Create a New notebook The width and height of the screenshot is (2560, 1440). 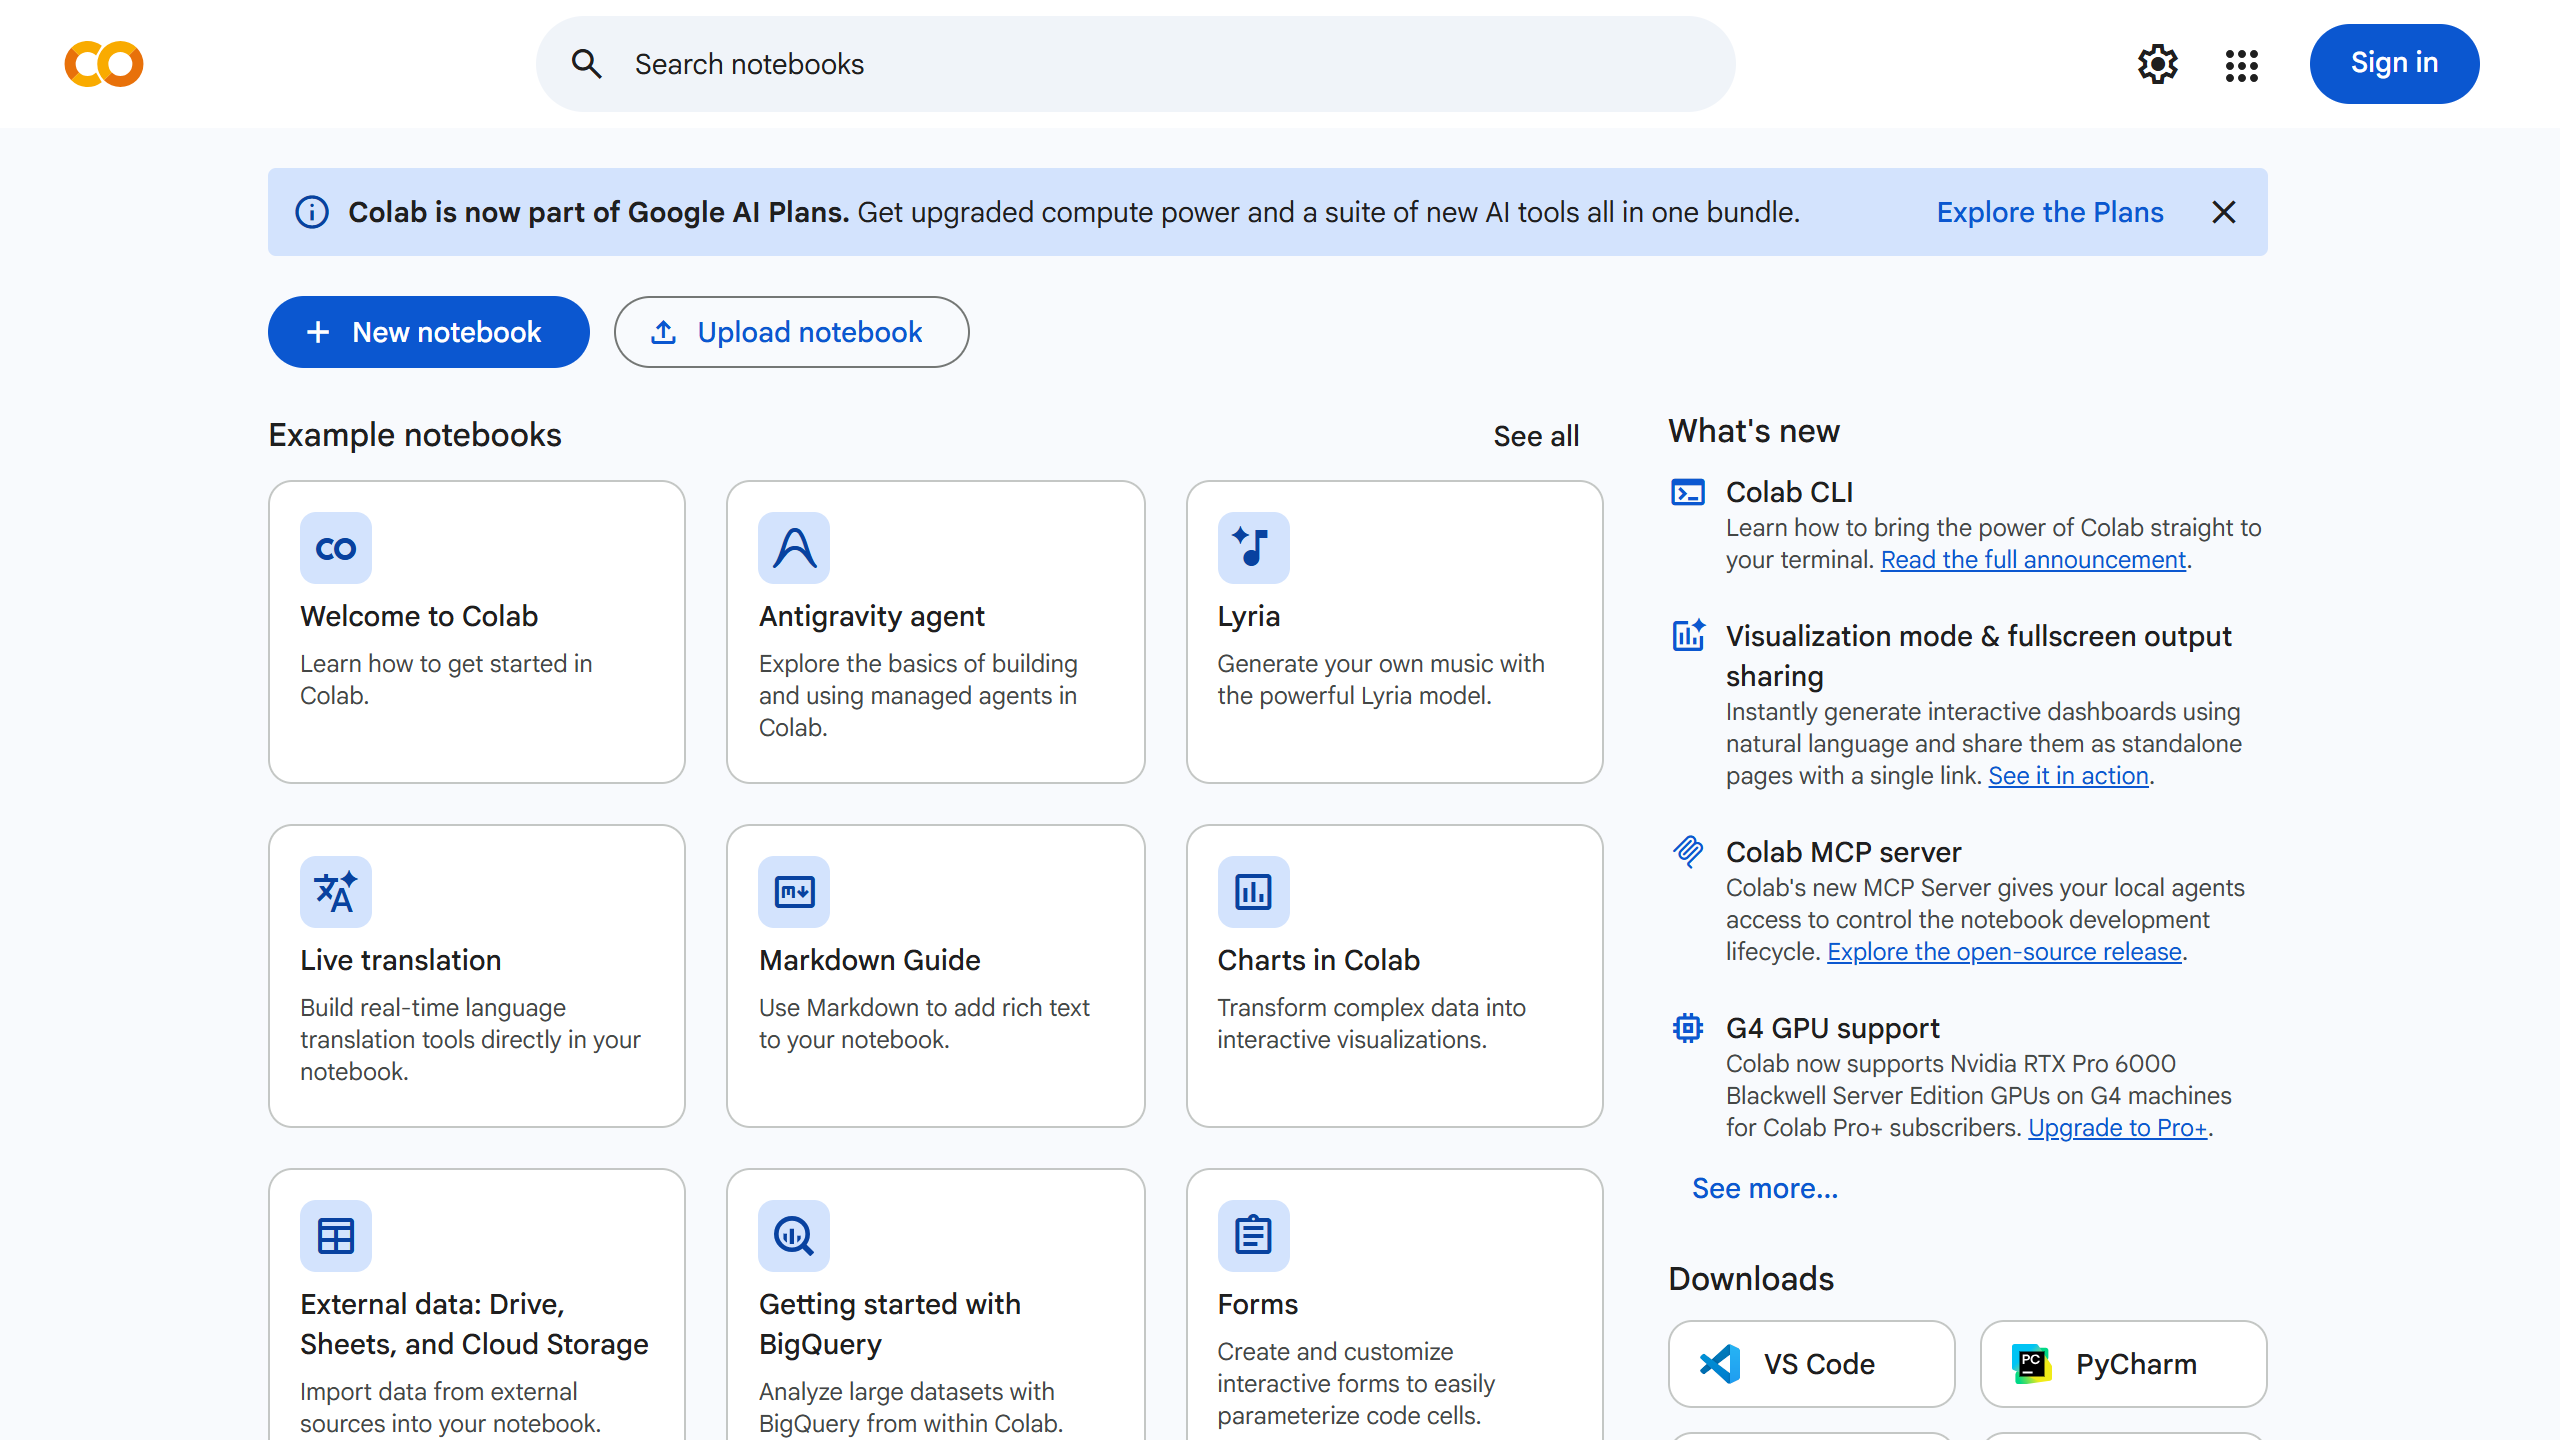[428, 332]
